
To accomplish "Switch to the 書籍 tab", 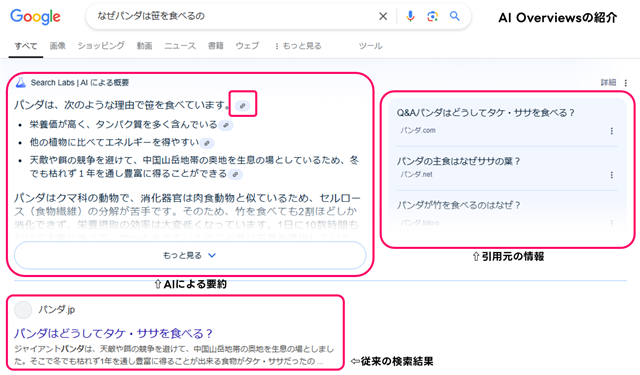I will coord(216,46).
